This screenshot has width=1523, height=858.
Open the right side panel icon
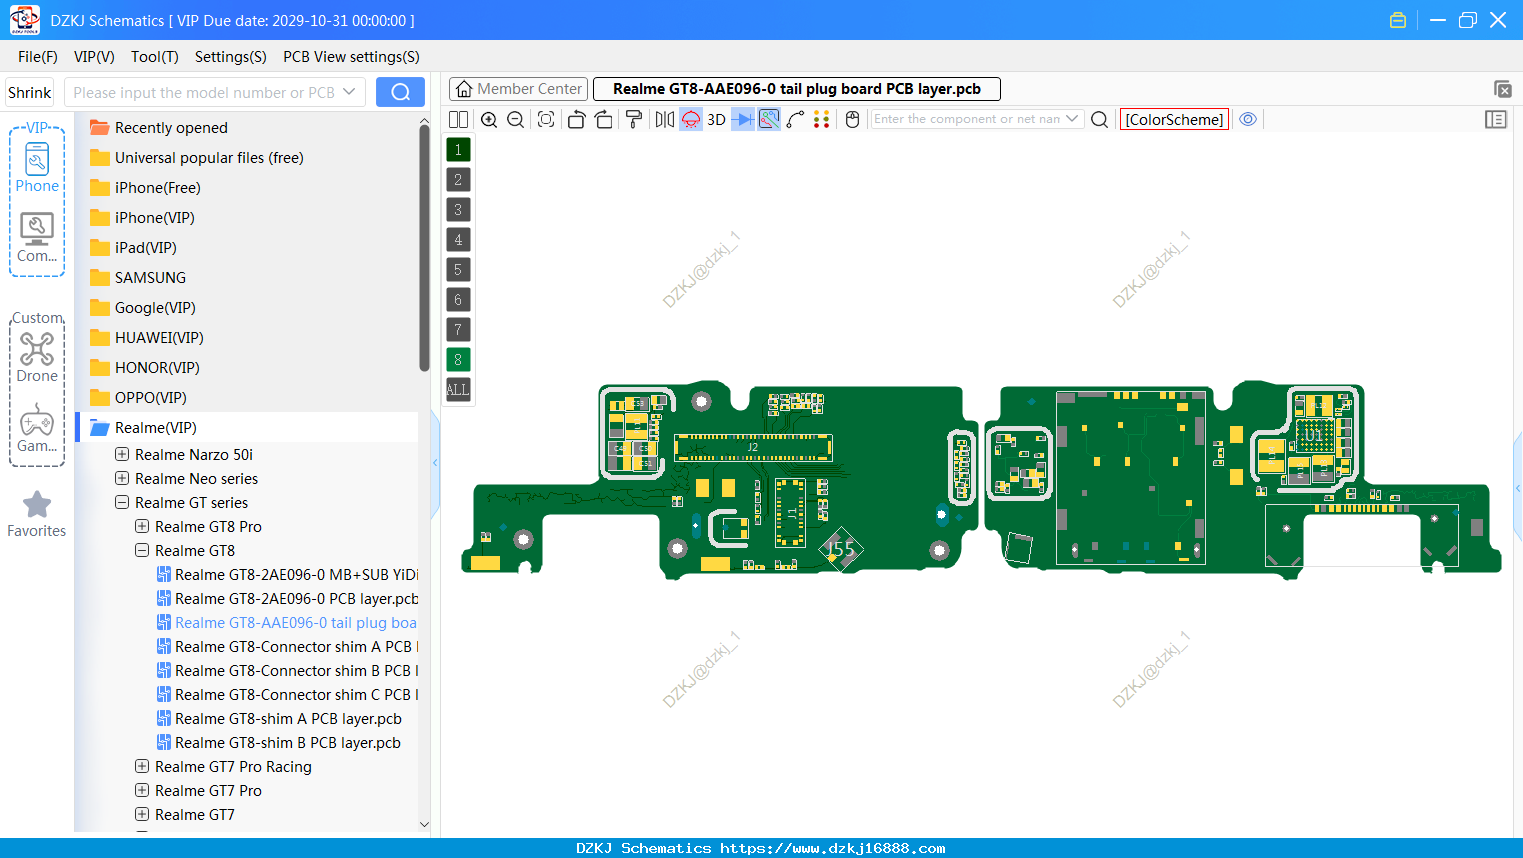[x=1496, y=119]
